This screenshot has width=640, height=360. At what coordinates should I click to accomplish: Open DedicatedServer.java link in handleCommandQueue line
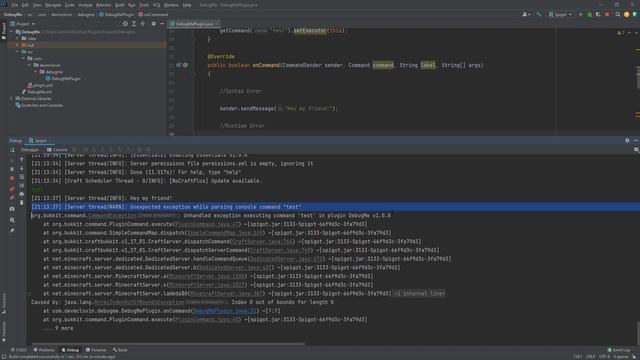click(286, 259)
